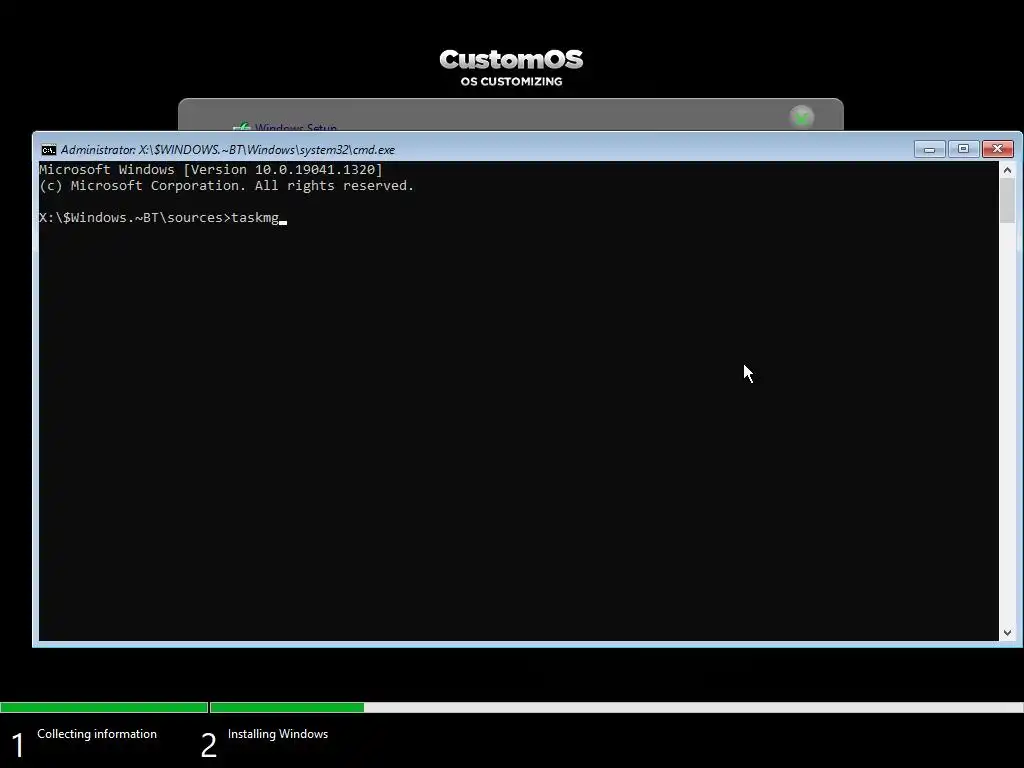Image resolution: width=1024 pixels, height=768 pixels.
Task: Click the Windows Setup title behind the console
Action: (295, 127)
